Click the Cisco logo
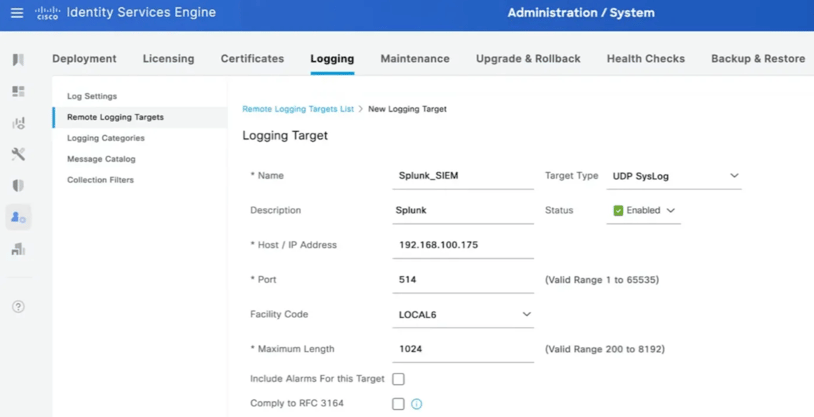Screen dimensions: 814x417 pyautogui.click(x=48, y=13)
